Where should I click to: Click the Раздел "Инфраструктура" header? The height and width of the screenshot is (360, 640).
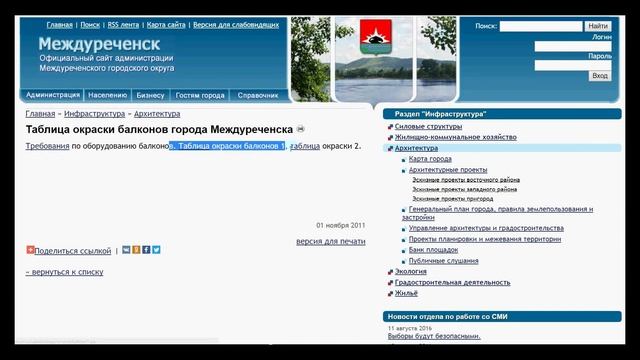click(x=502, y=114)
